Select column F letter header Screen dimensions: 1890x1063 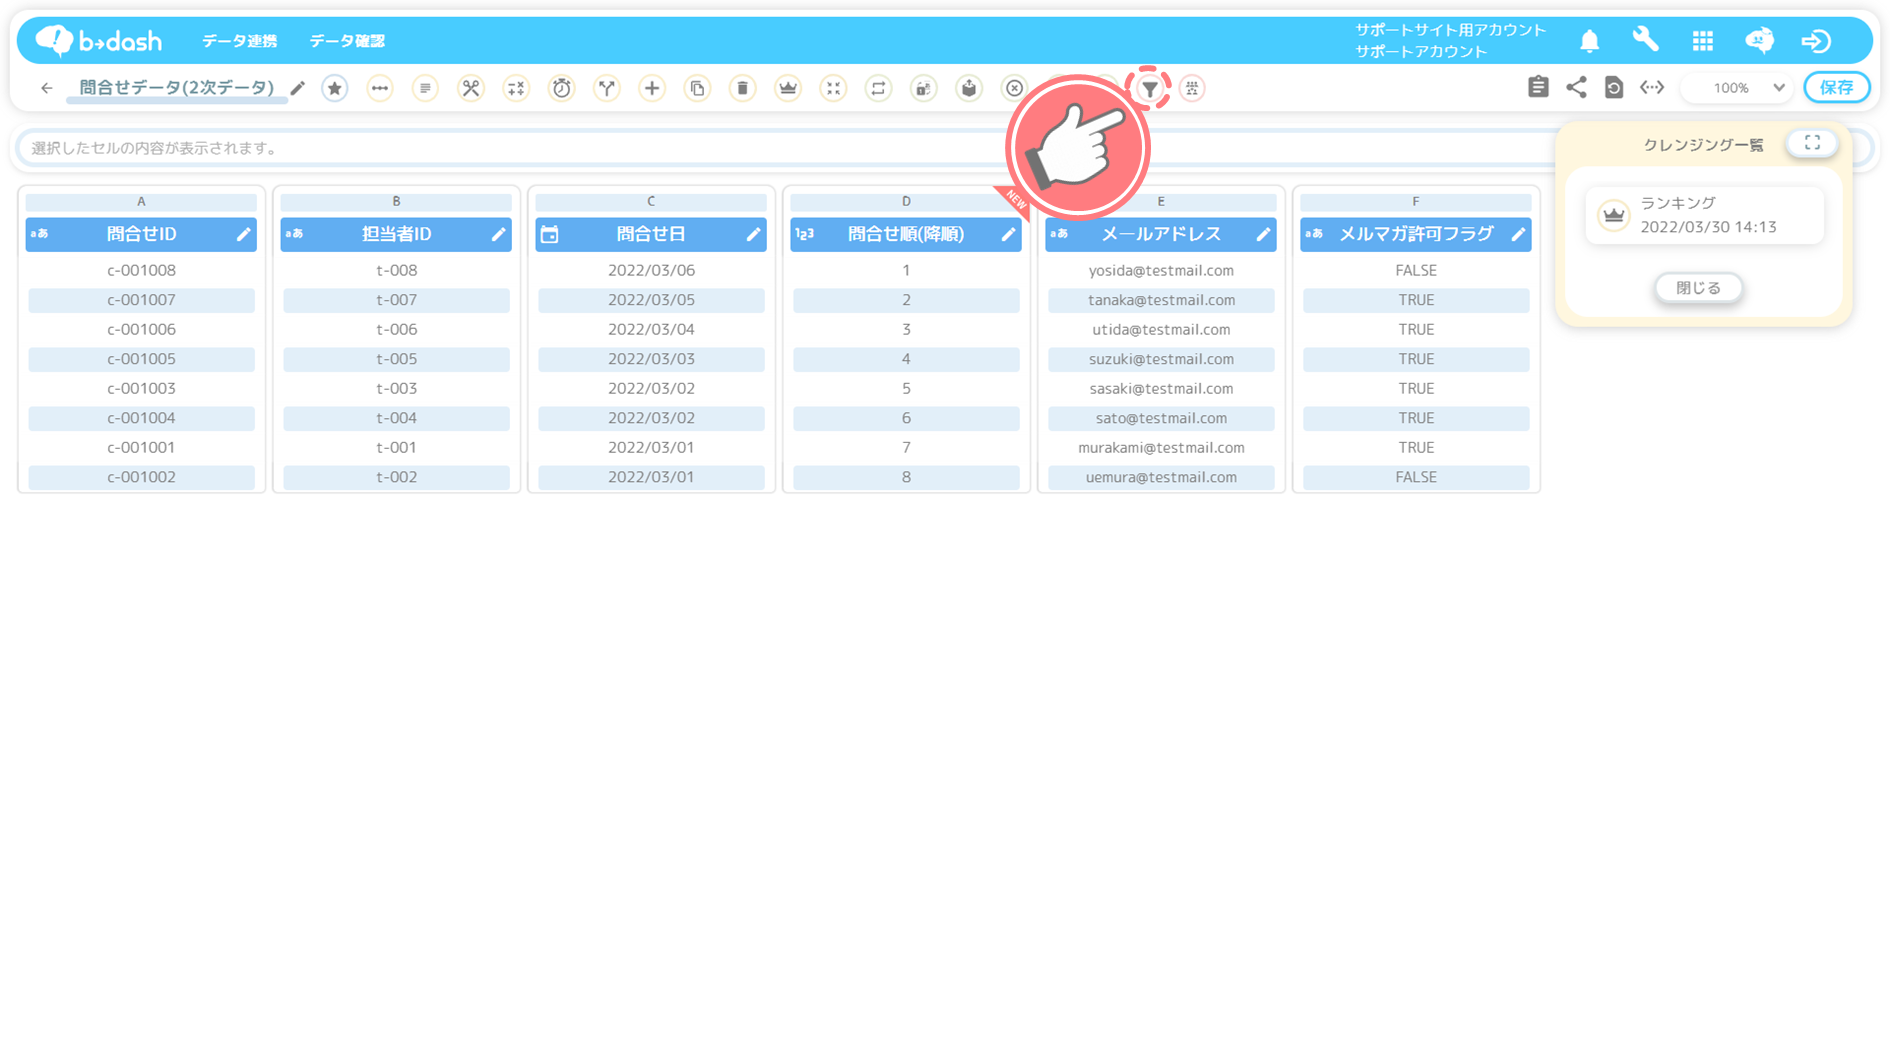tap(1416, 202)
